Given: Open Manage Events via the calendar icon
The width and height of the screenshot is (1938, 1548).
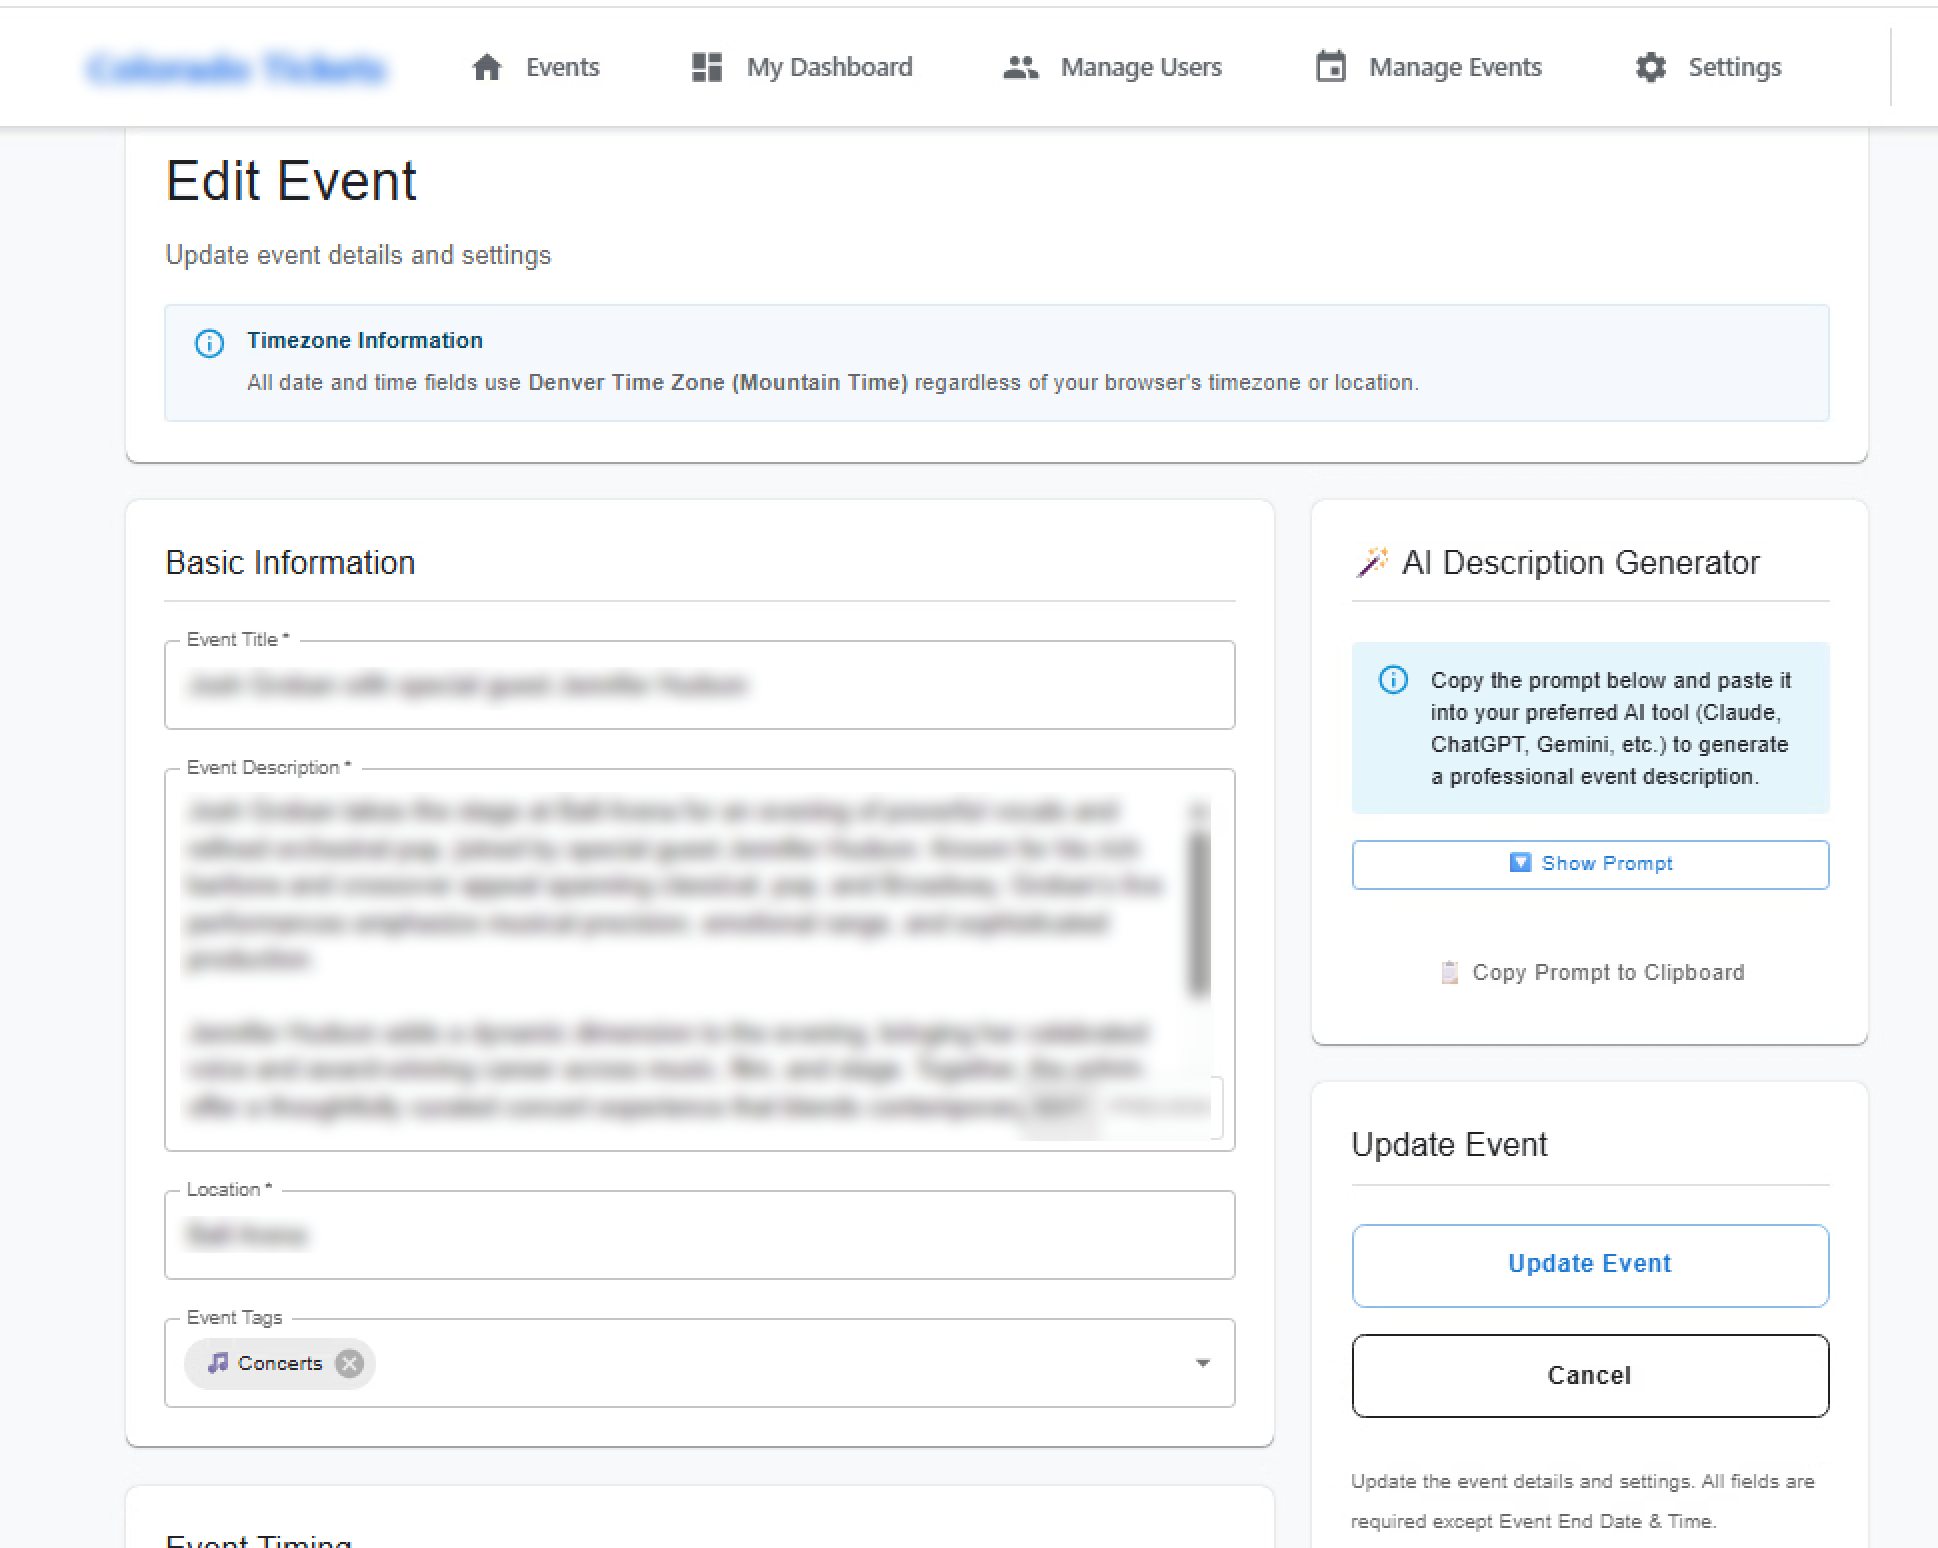Looking at the screenshot, I should pos(1331,66).
